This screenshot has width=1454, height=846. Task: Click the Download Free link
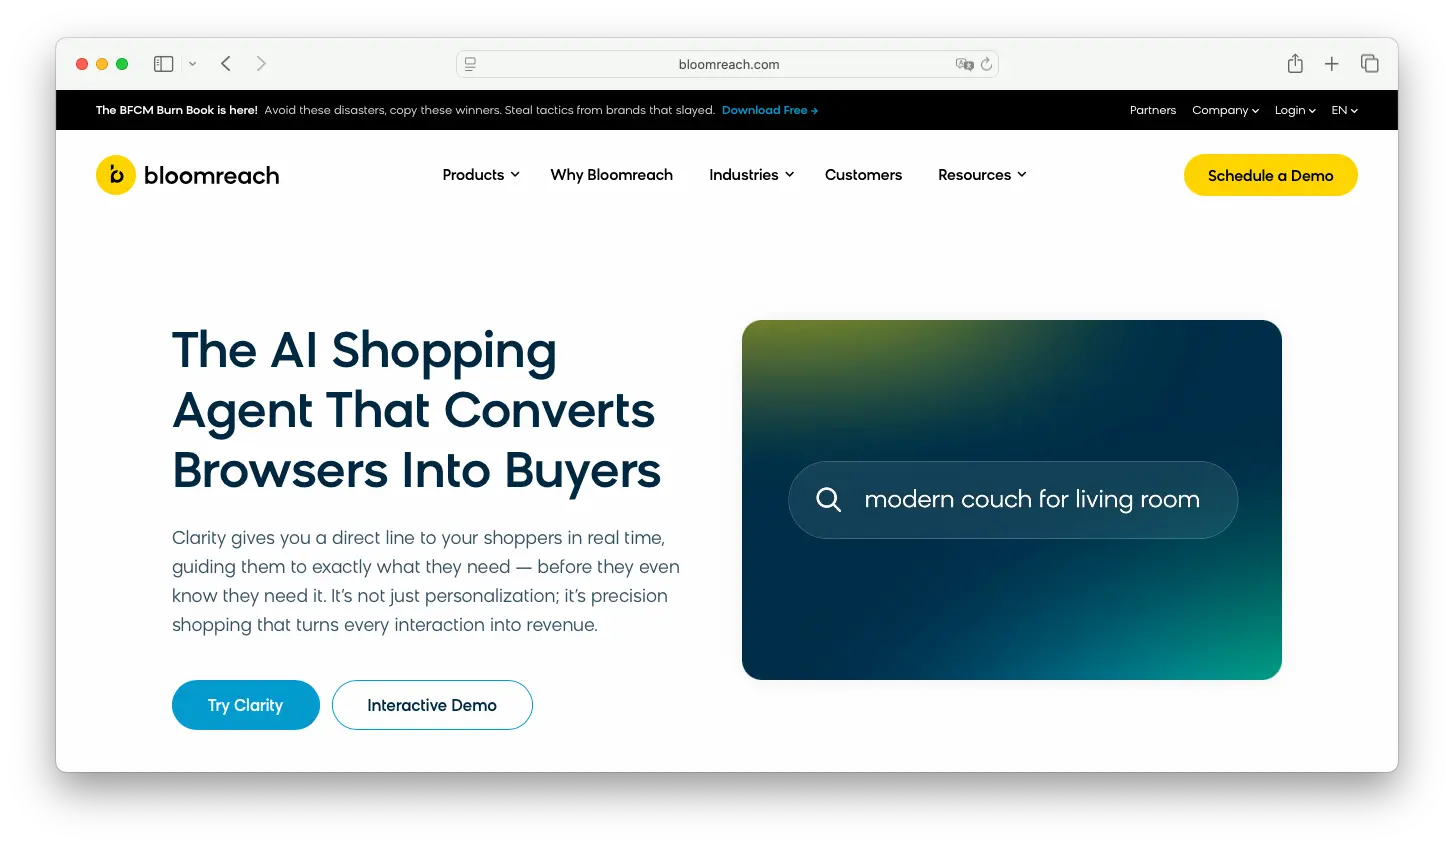[769, 110]
